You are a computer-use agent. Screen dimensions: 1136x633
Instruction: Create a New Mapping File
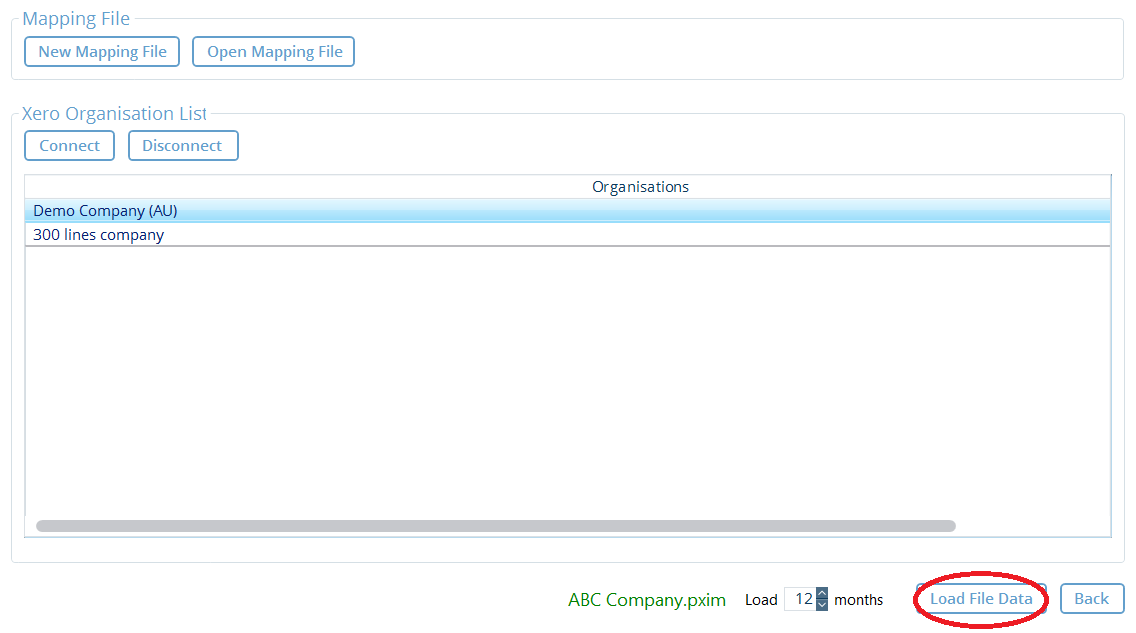click(101, 51)
